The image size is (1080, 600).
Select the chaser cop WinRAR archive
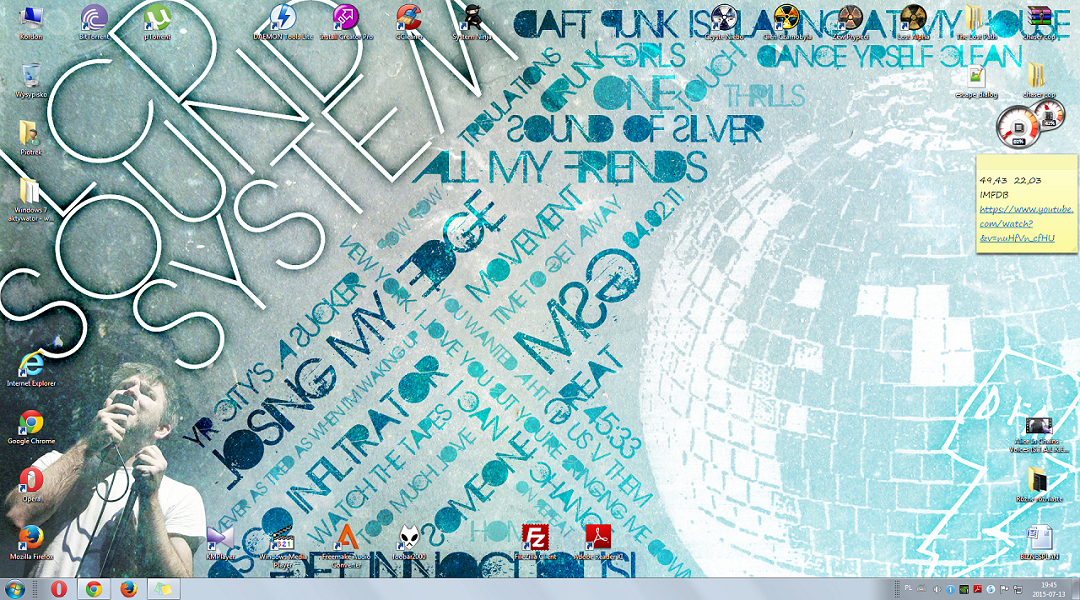(x=1039, y=21)
